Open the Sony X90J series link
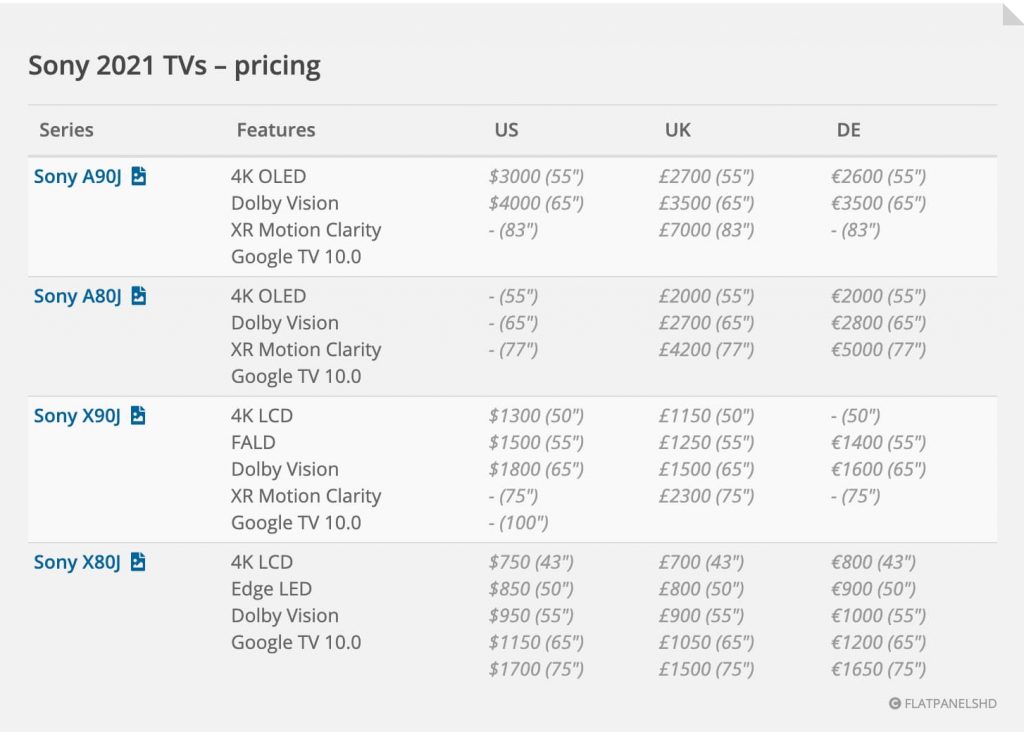 click(76, 415)
